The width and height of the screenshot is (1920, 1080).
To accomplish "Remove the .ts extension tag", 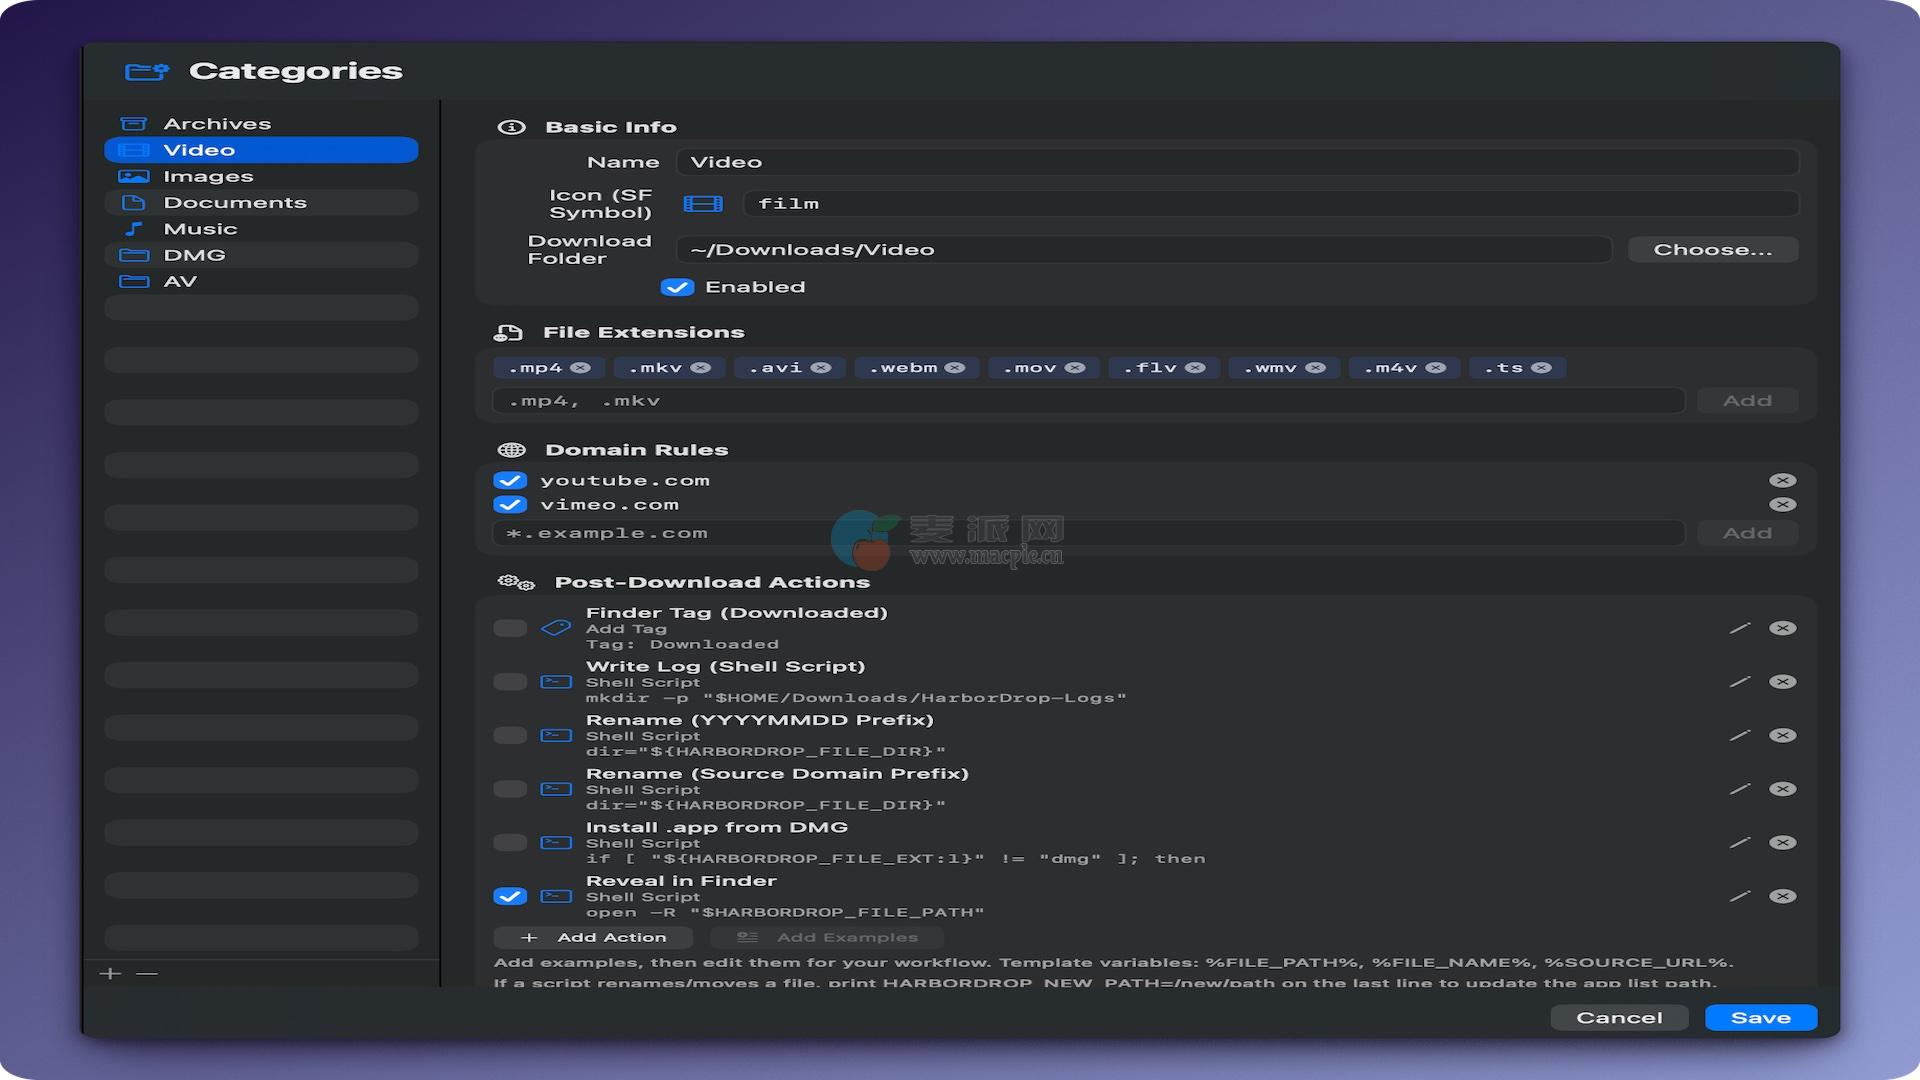I will point(1541,368).
